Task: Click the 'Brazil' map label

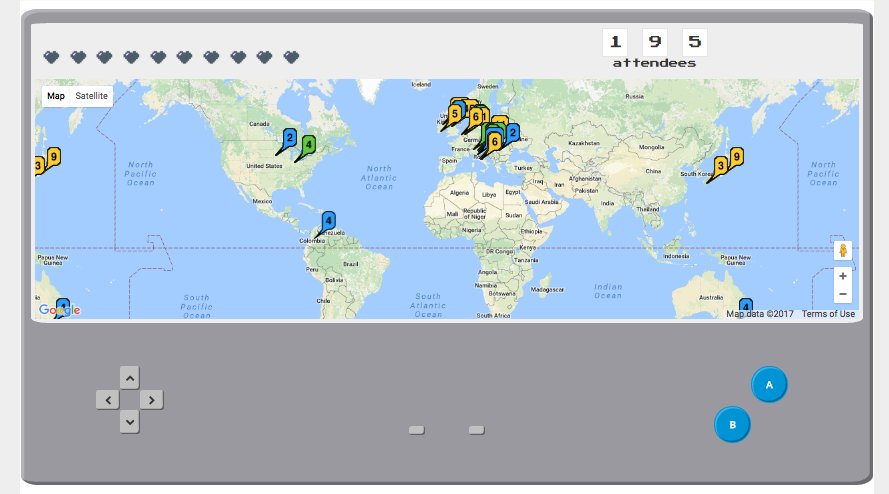Action: tap(351, 264)
